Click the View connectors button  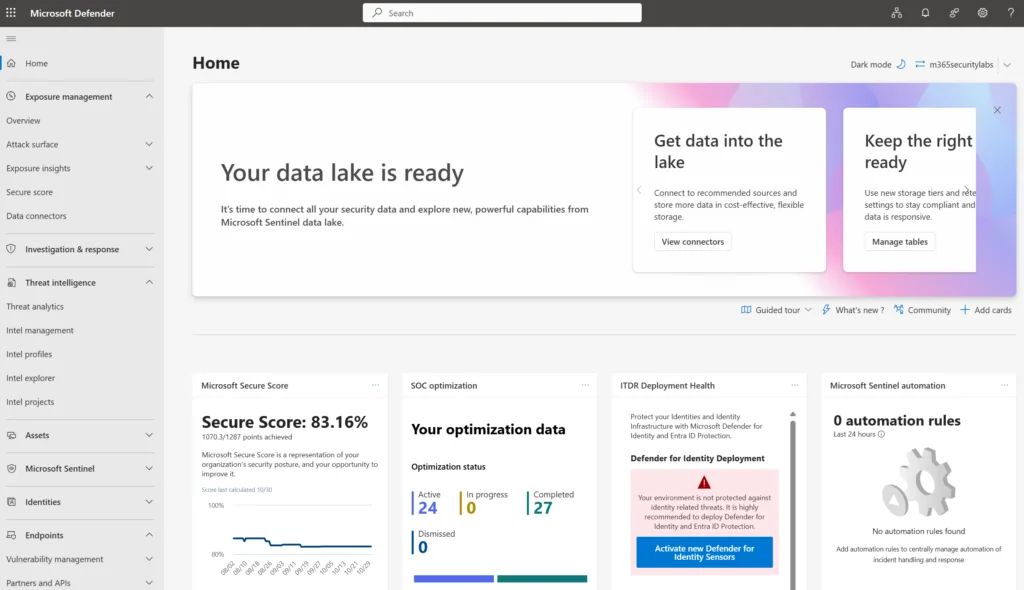tap(693, 242)
